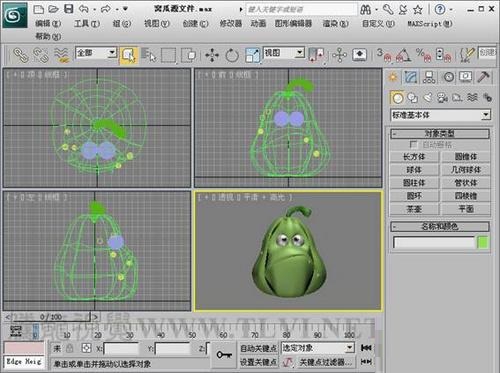Image resolution: width=500 pixels, height=373 pixels.
Task: Open the 全部 selection filter dropdown
Action: [x=112, y=52]
